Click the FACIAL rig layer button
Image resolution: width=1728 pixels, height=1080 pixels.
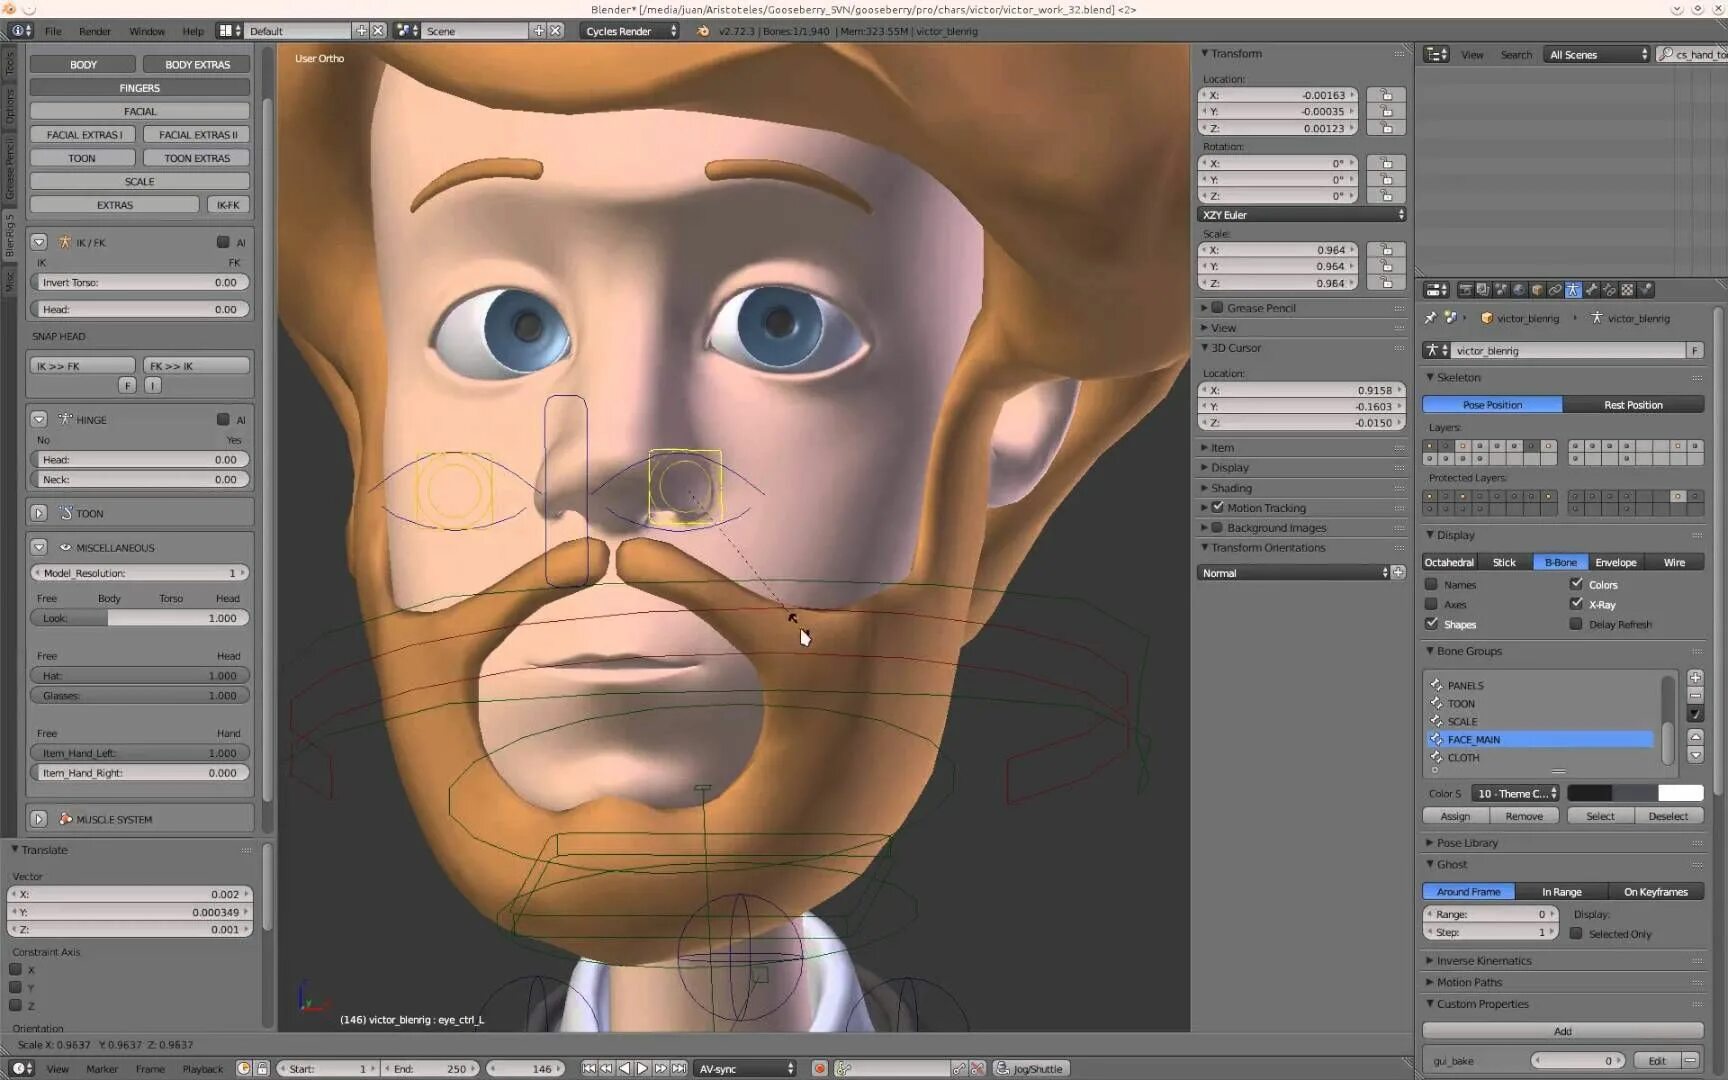(140, 111)
